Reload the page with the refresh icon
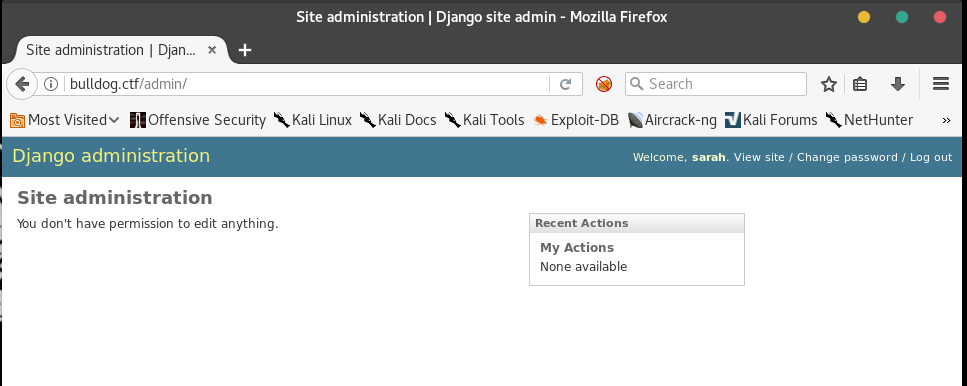 pos(566,84)
